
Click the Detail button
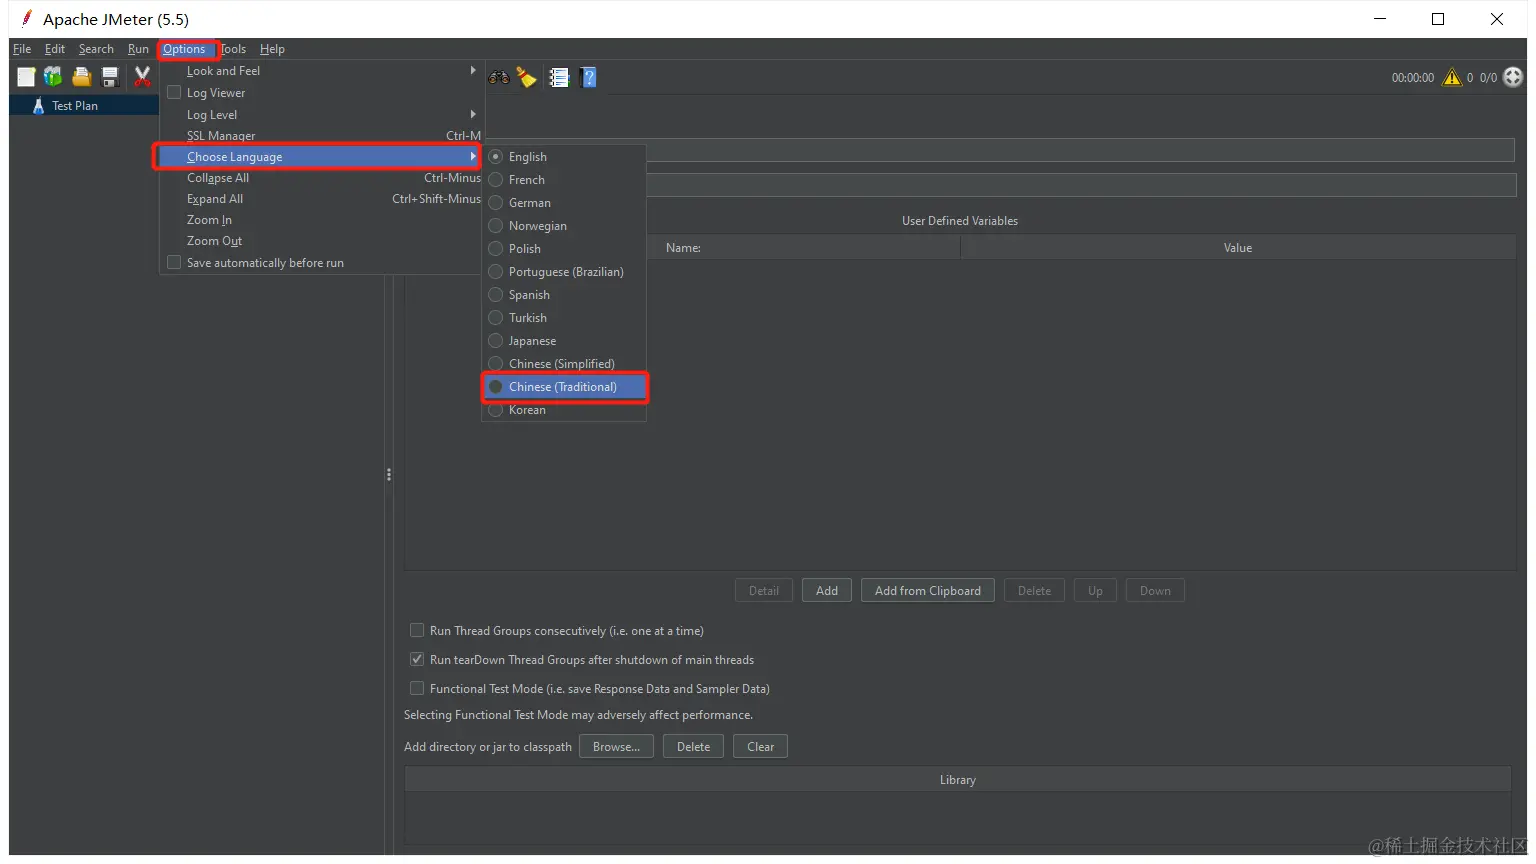(x=764, y=591)
